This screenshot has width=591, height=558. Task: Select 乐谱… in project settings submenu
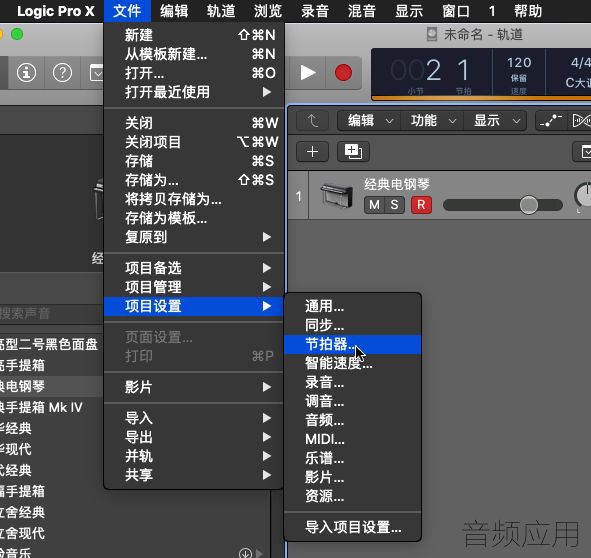[352, 458]
